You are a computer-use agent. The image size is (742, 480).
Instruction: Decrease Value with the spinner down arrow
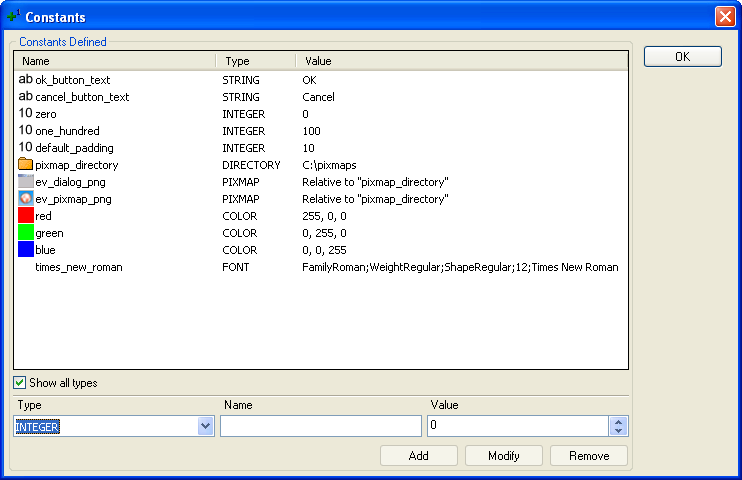click(619, 432)
